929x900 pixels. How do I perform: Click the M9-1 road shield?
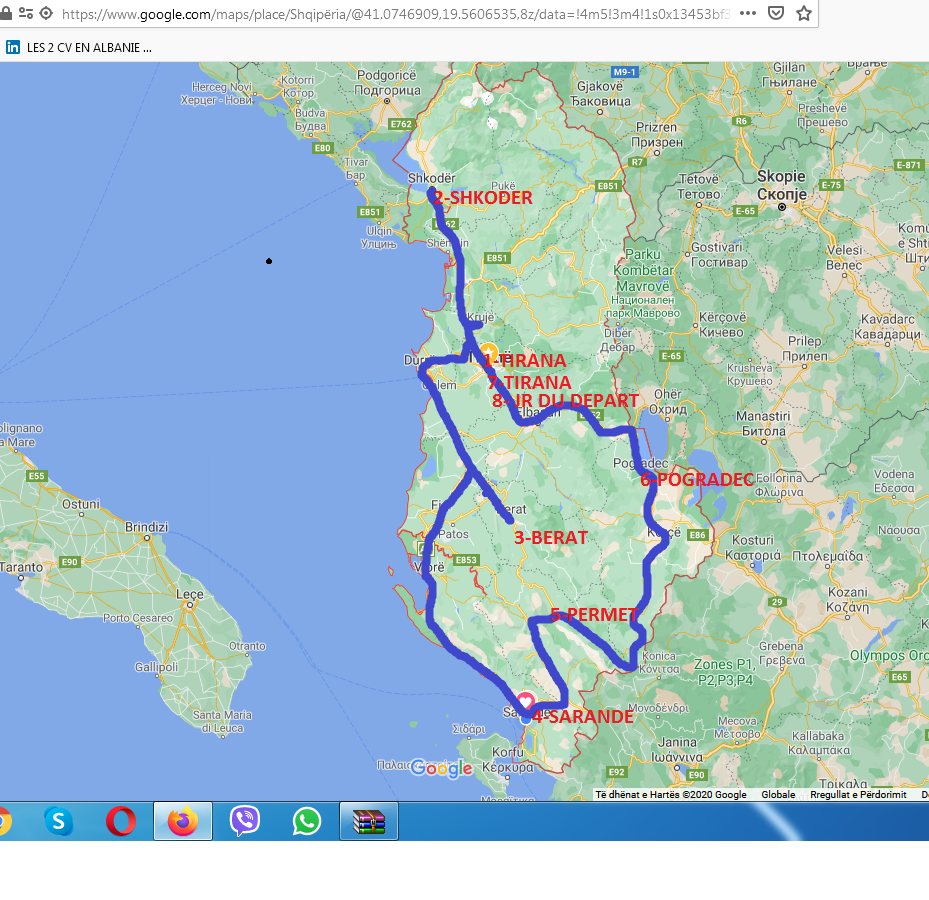[x=624, y=72]
